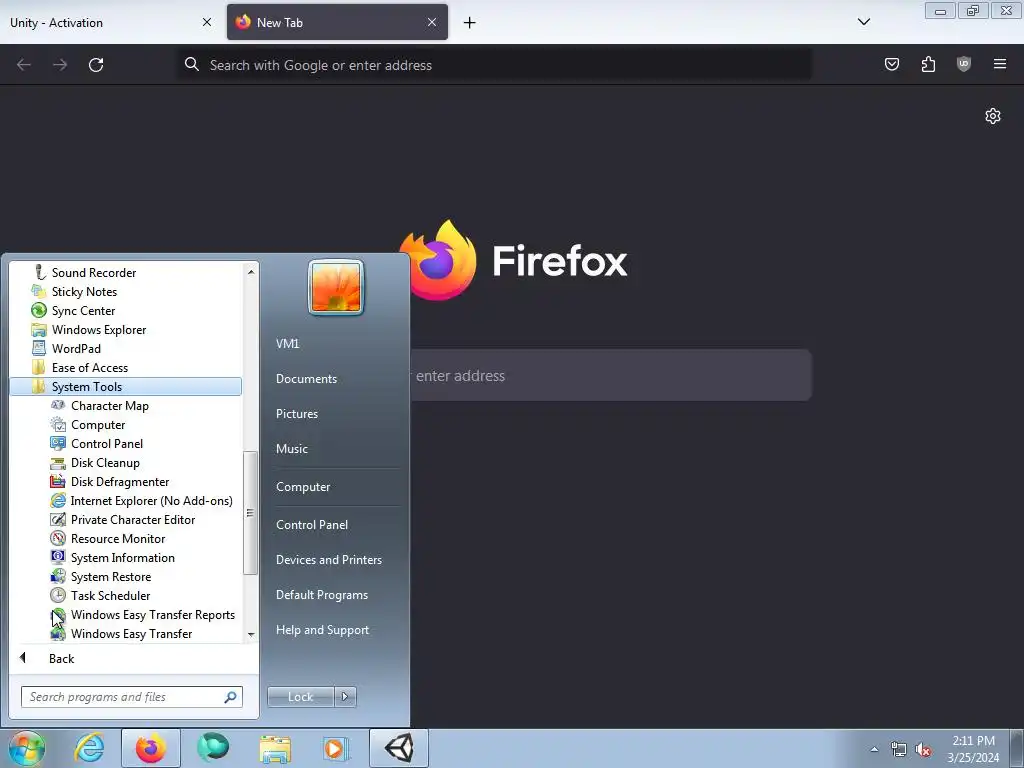The image size is (1024, 768).
Task: Open Computer in Start menu right pane
Action: click(303, 487)
